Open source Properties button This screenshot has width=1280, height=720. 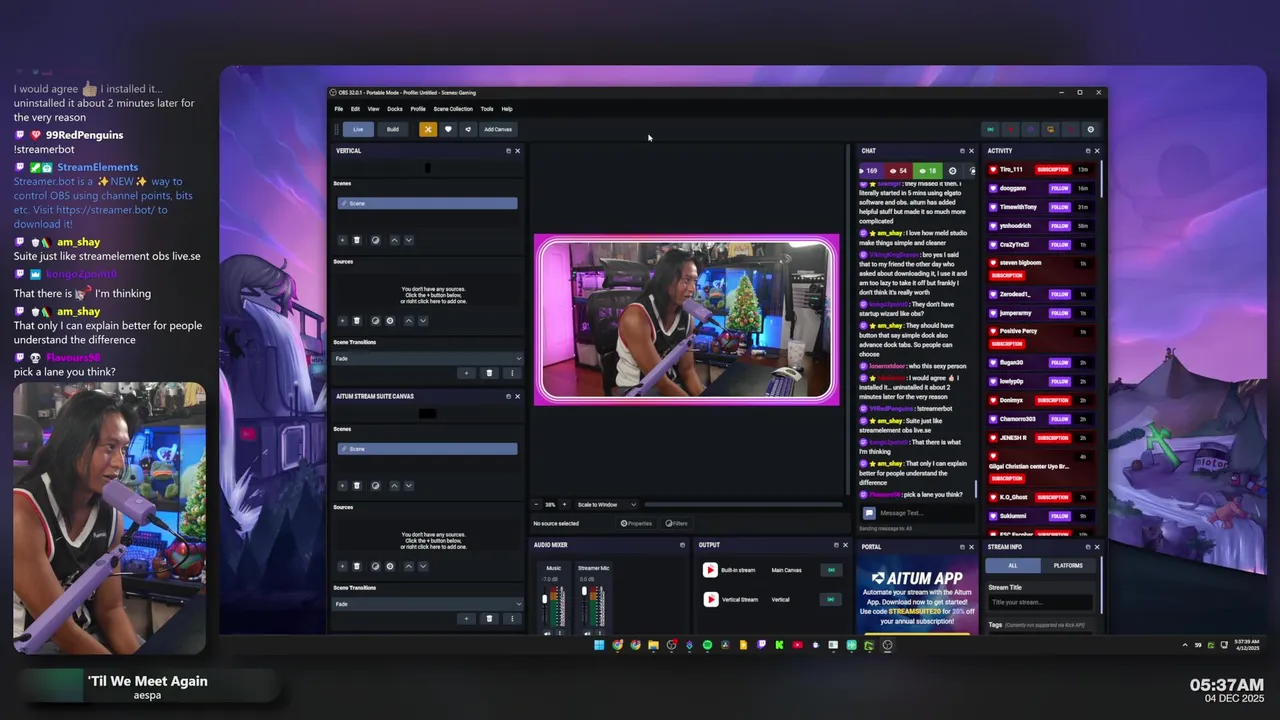(636, 523)
